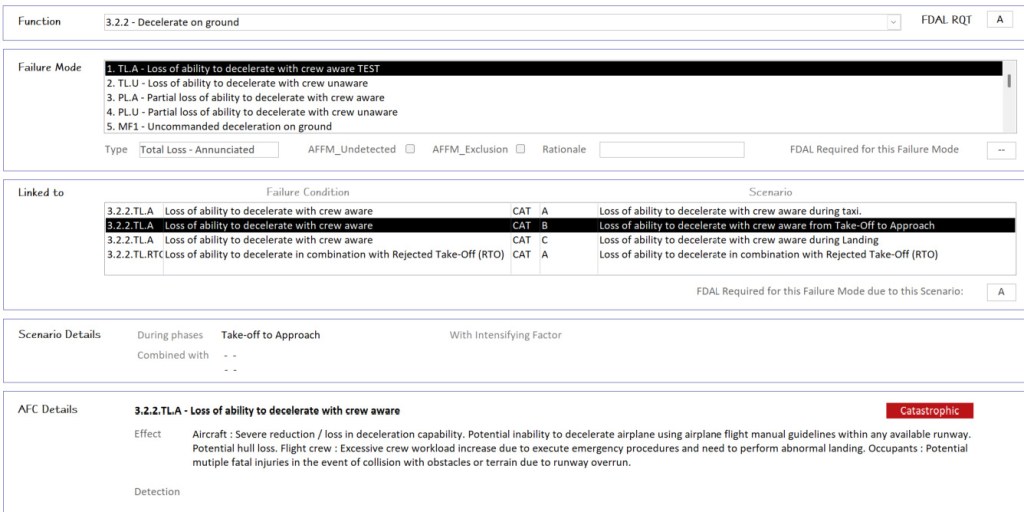This screenshot has height=512, width=1024.
Task: Select linked scenario row during taxi
Action: click(558, 211)
